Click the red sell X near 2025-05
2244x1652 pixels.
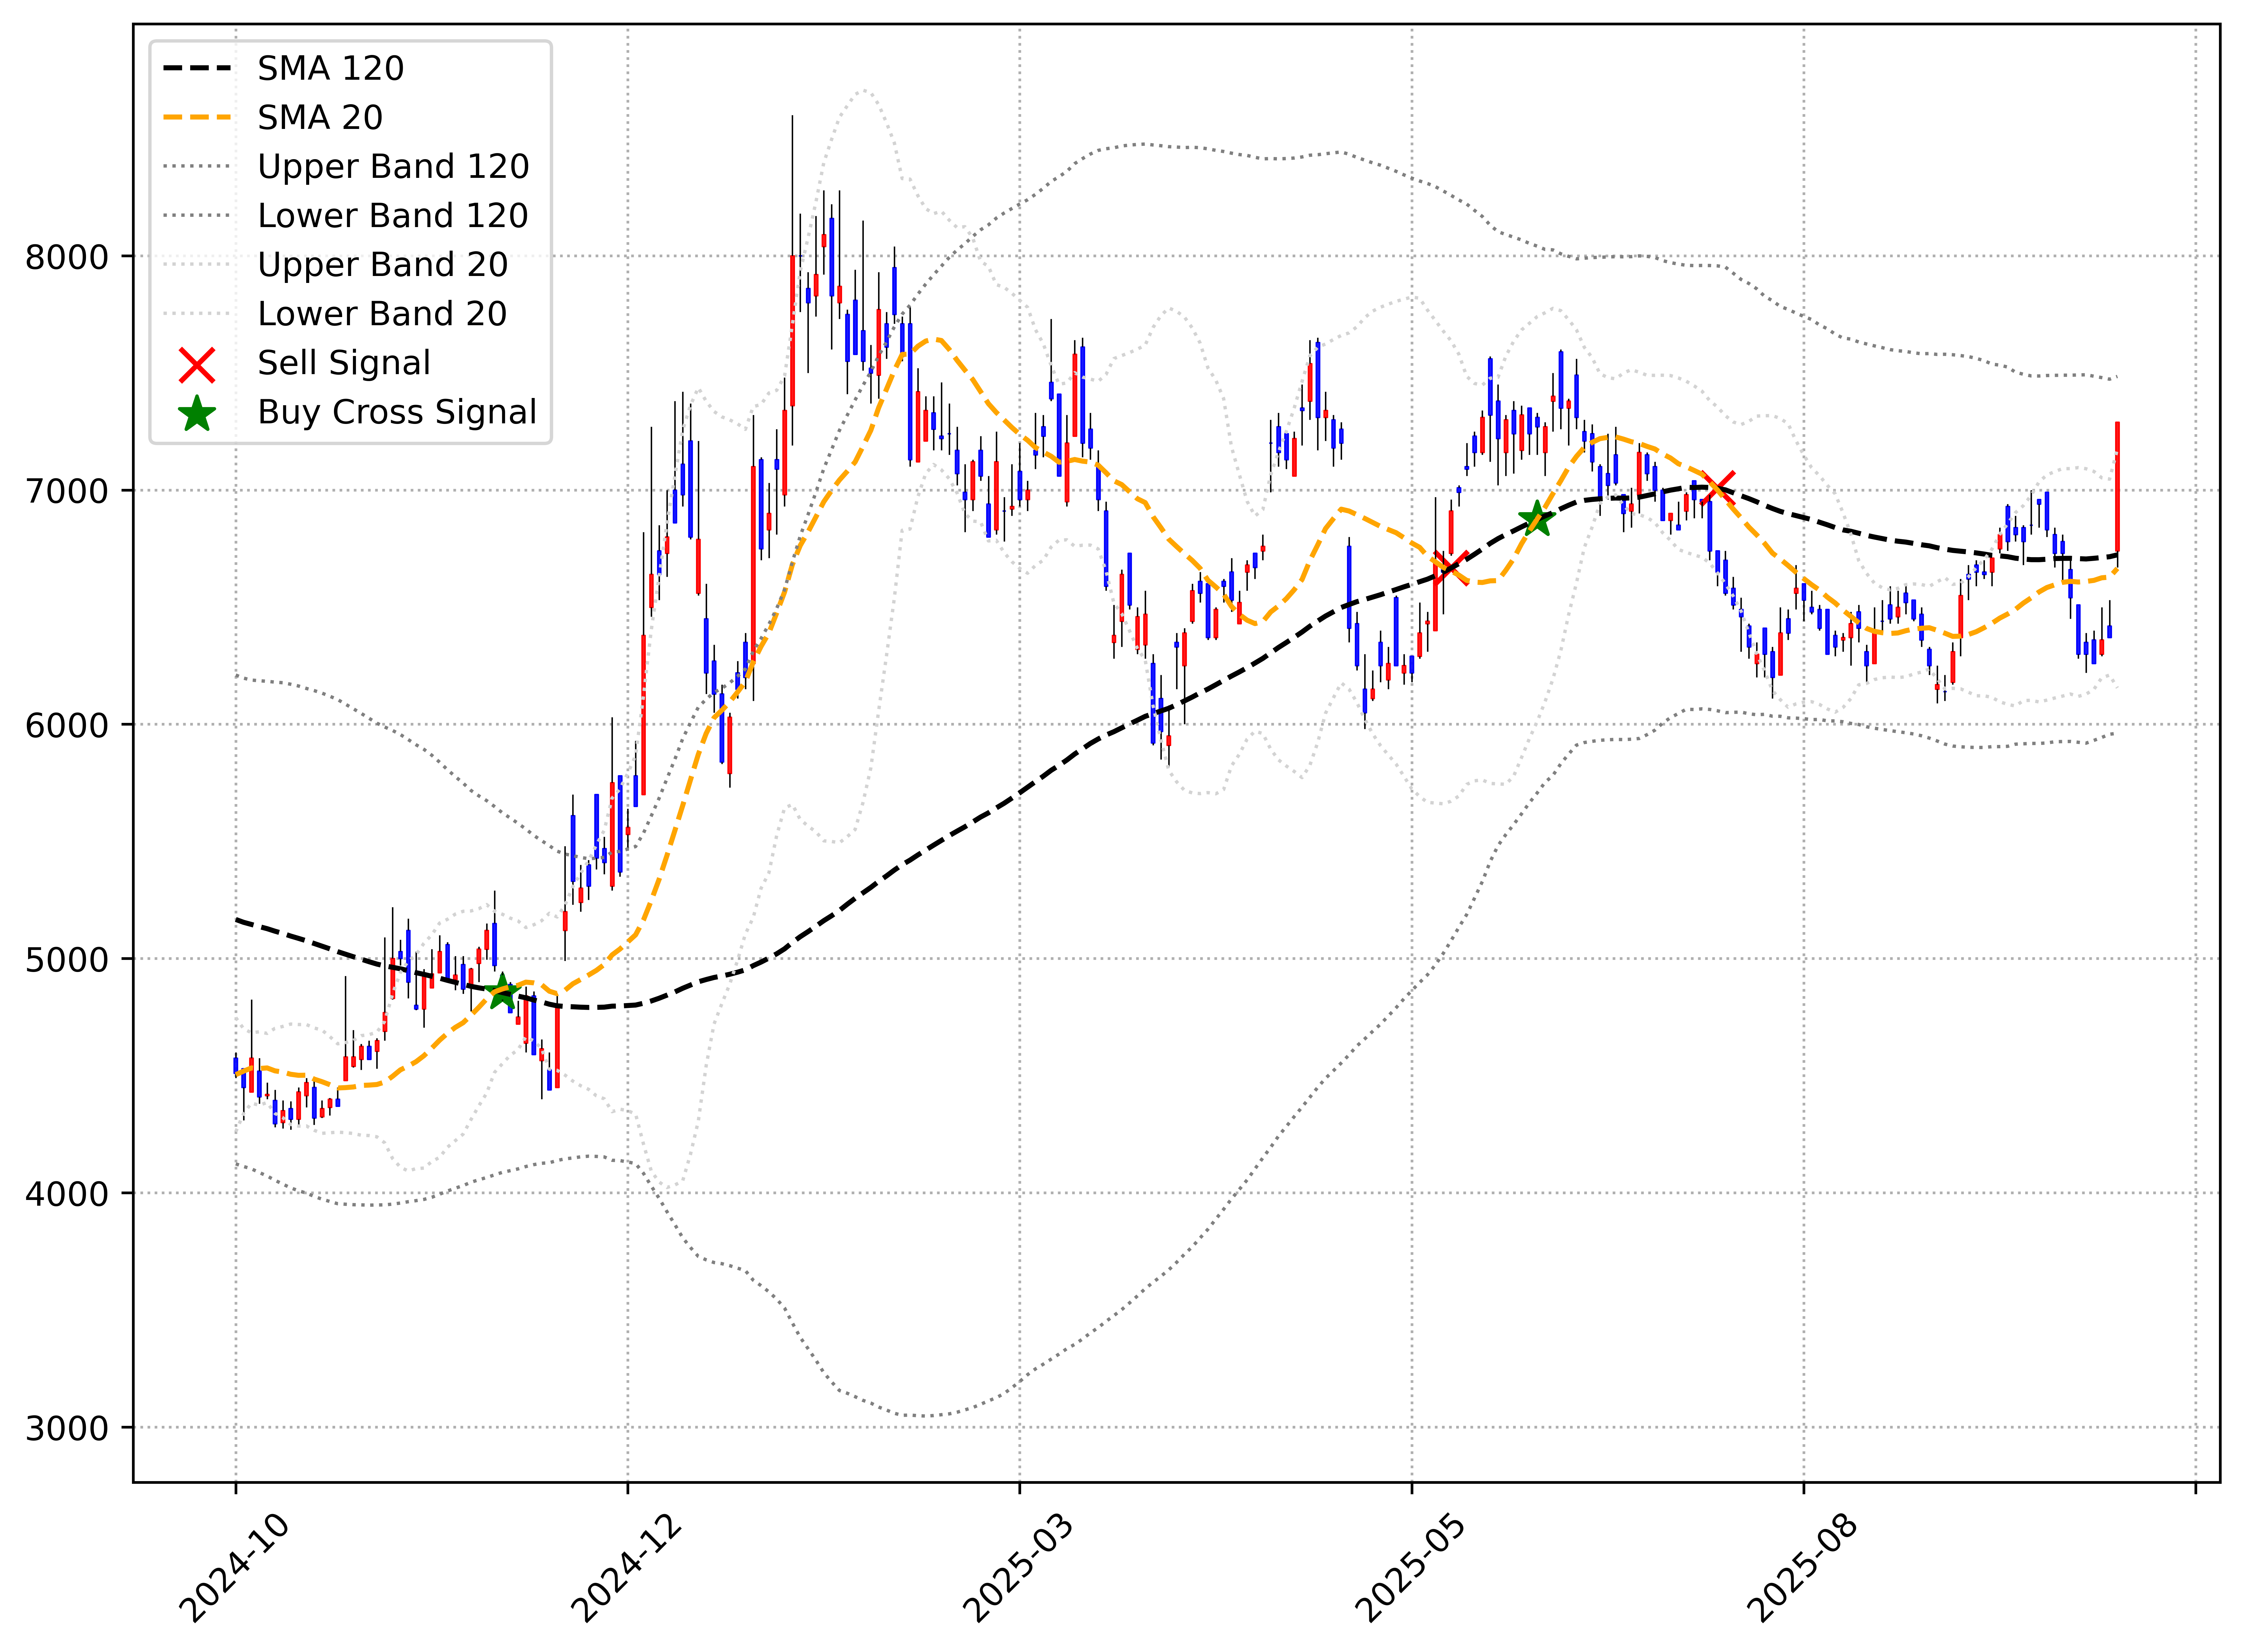coord(1451,568)
